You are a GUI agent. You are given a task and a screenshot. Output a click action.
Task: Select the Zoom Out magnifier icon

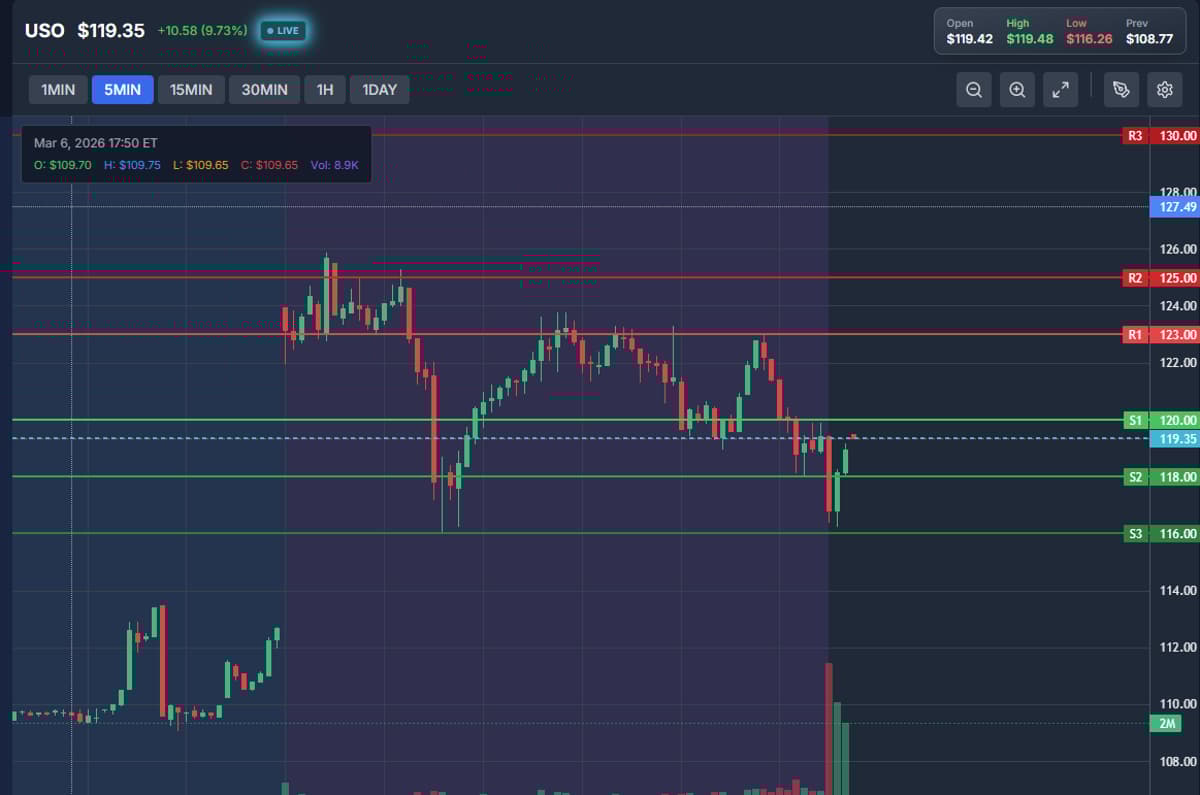click(972, 89)
